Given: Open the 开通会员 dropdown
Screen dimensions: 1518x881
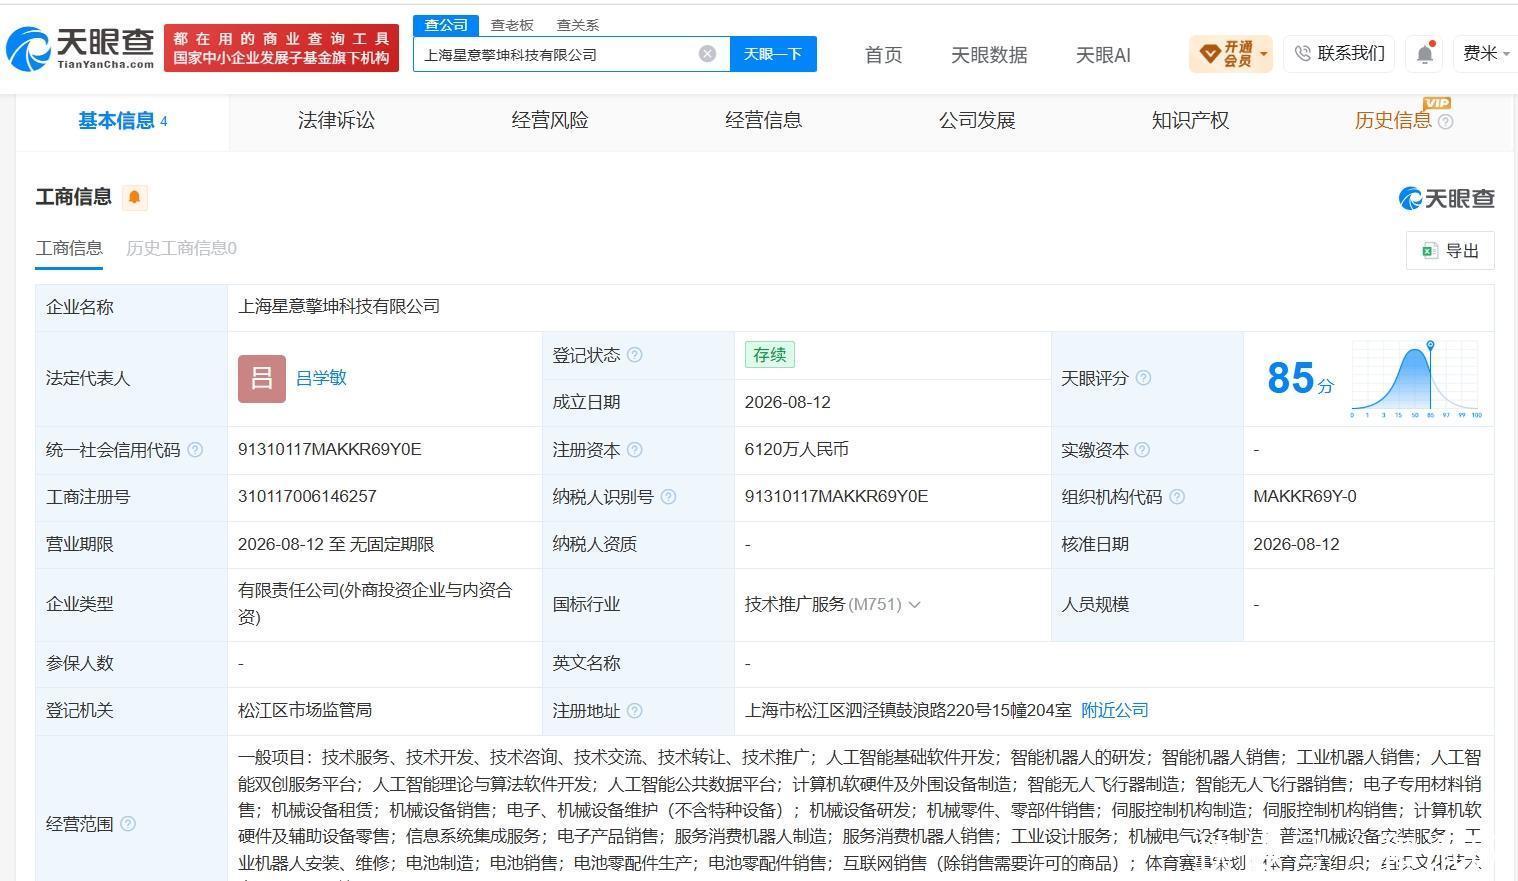Looking at the screenshot, I should 1231,54.
